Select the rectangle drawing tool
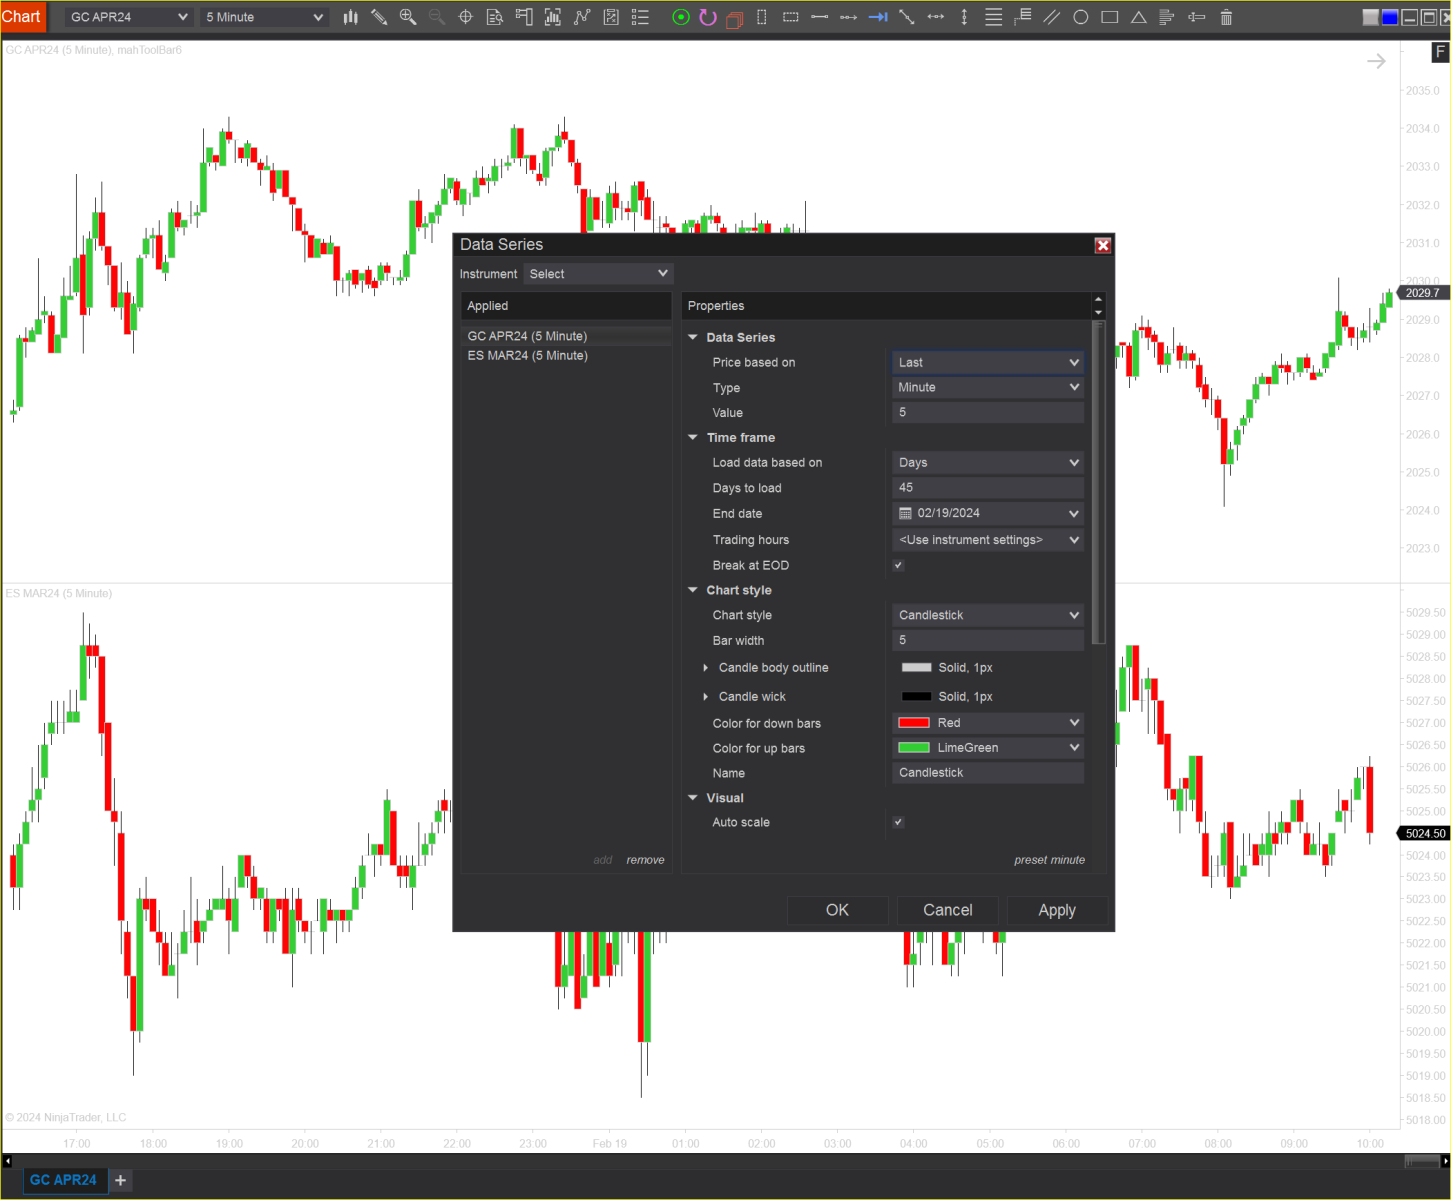The width and height of the screenshot is (1451, 1200). coord(1110,17)
